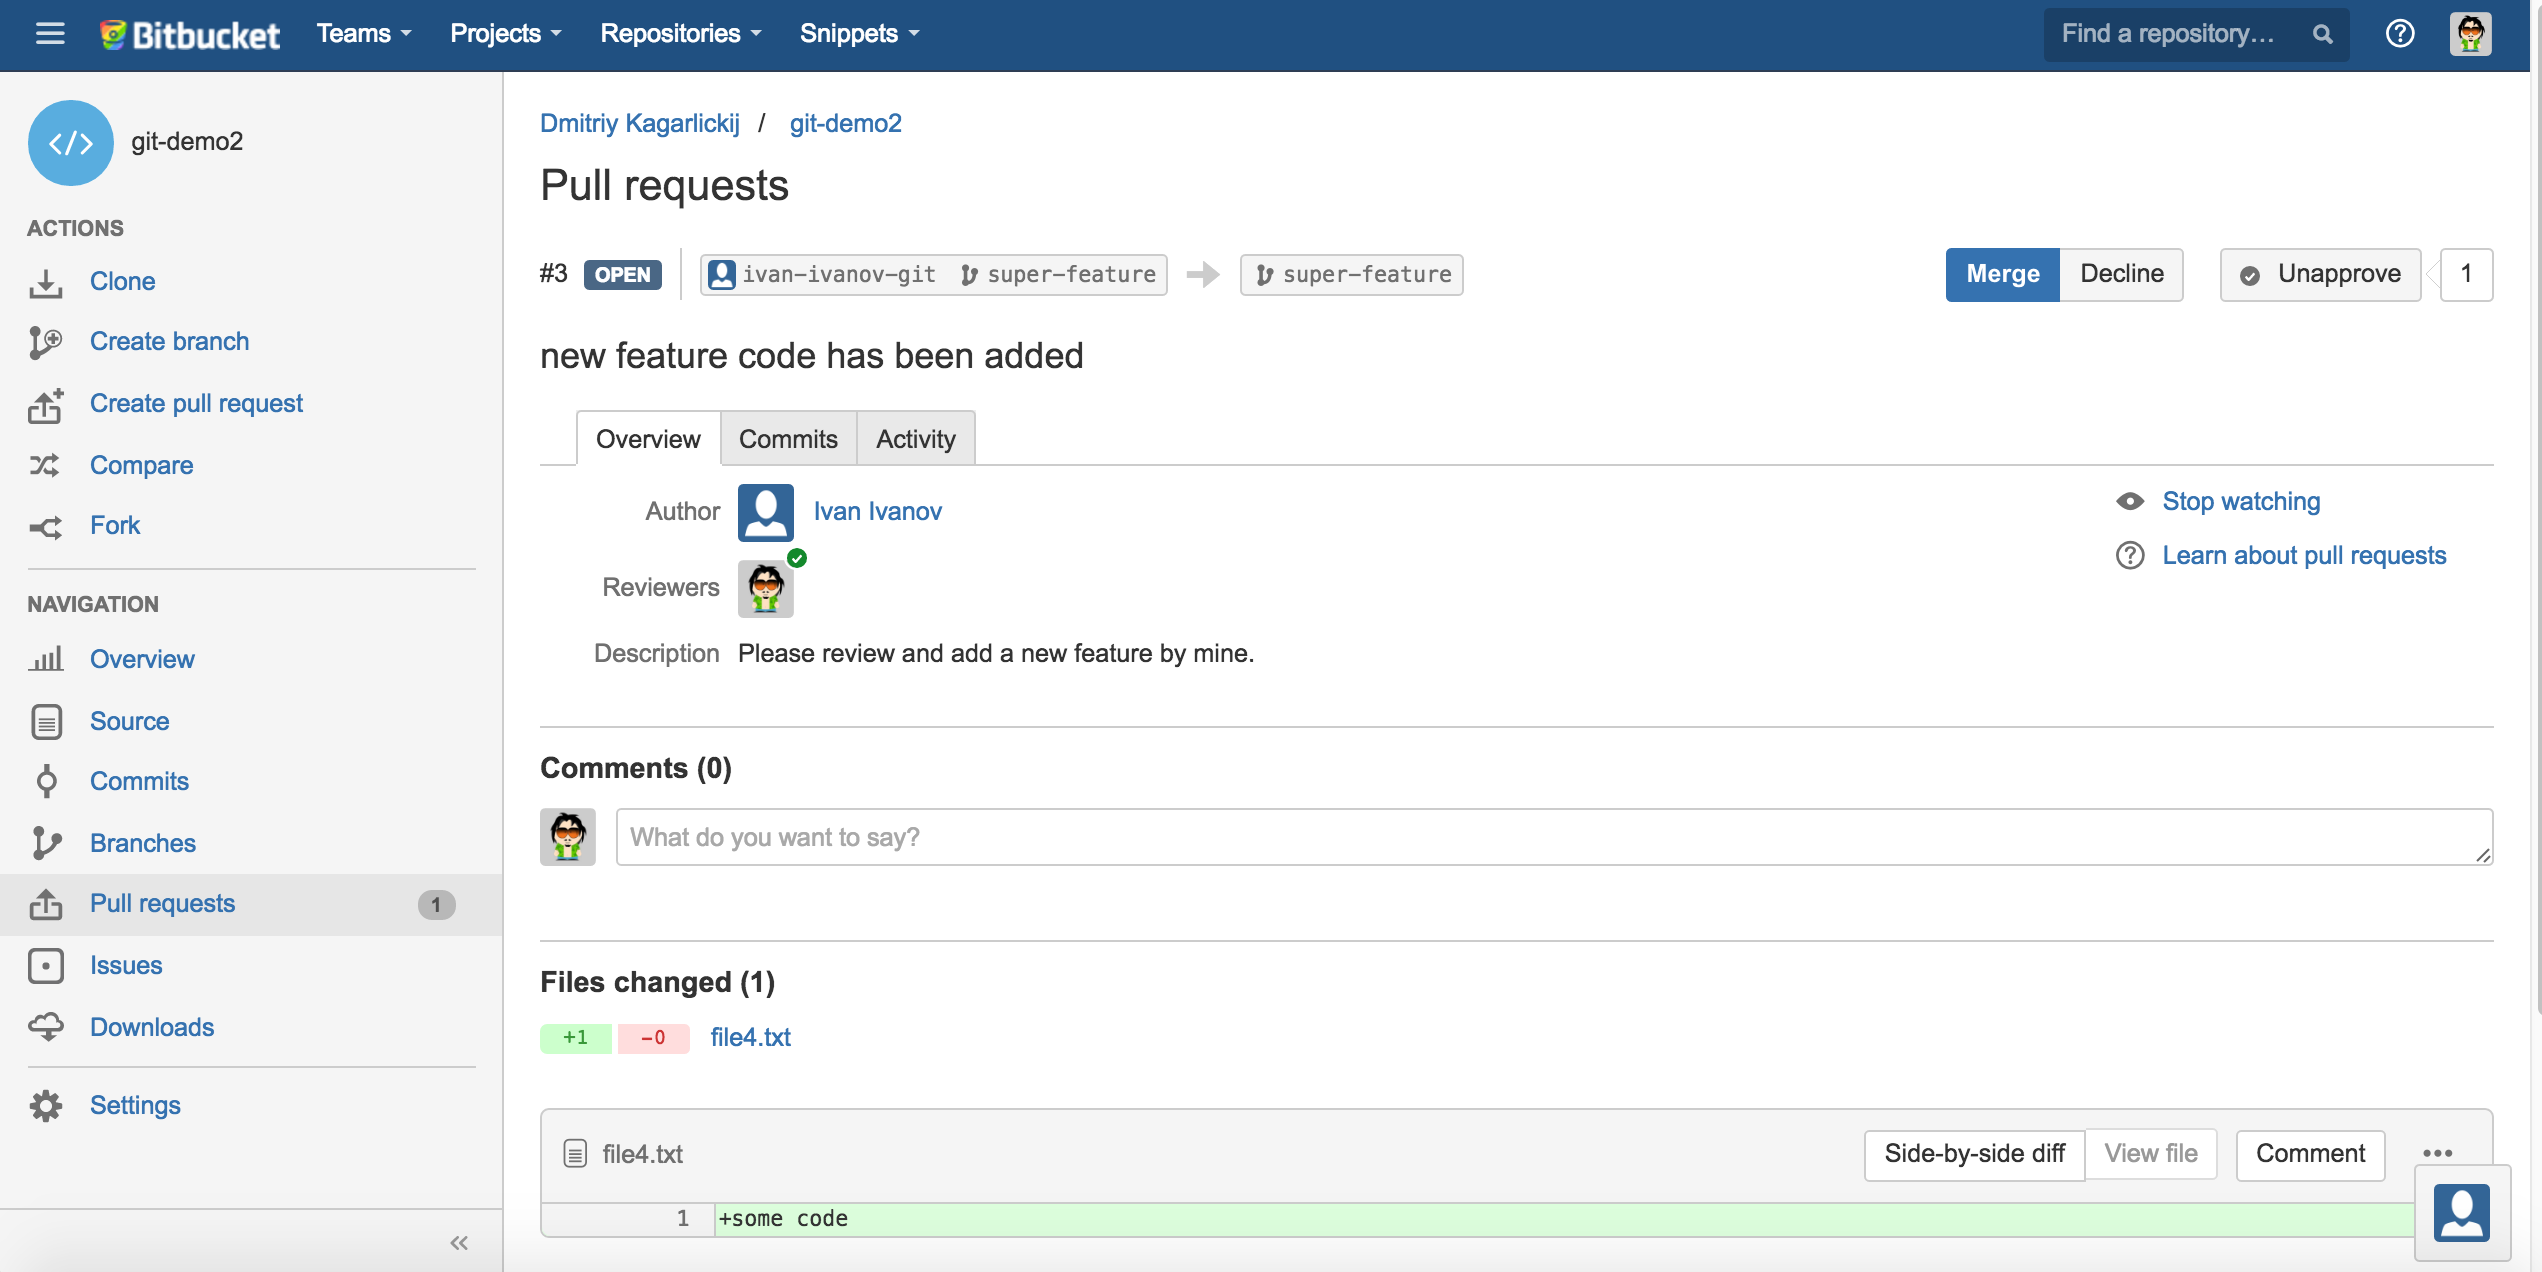Viewport: 2542px width, 1272px height.
Task: Expand file4.txt more options ellipsis
Action: pos(2437,1153)
